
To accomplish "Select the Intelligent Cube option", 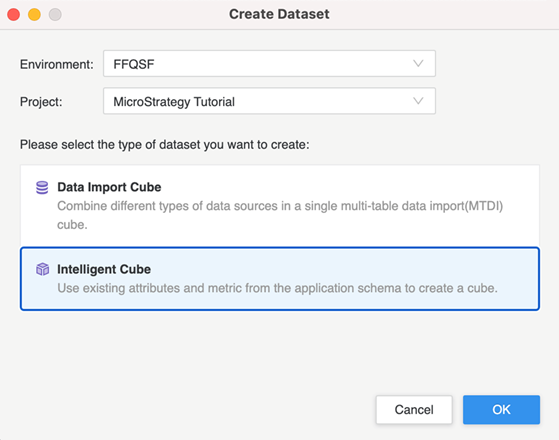I will pos(280,279).
